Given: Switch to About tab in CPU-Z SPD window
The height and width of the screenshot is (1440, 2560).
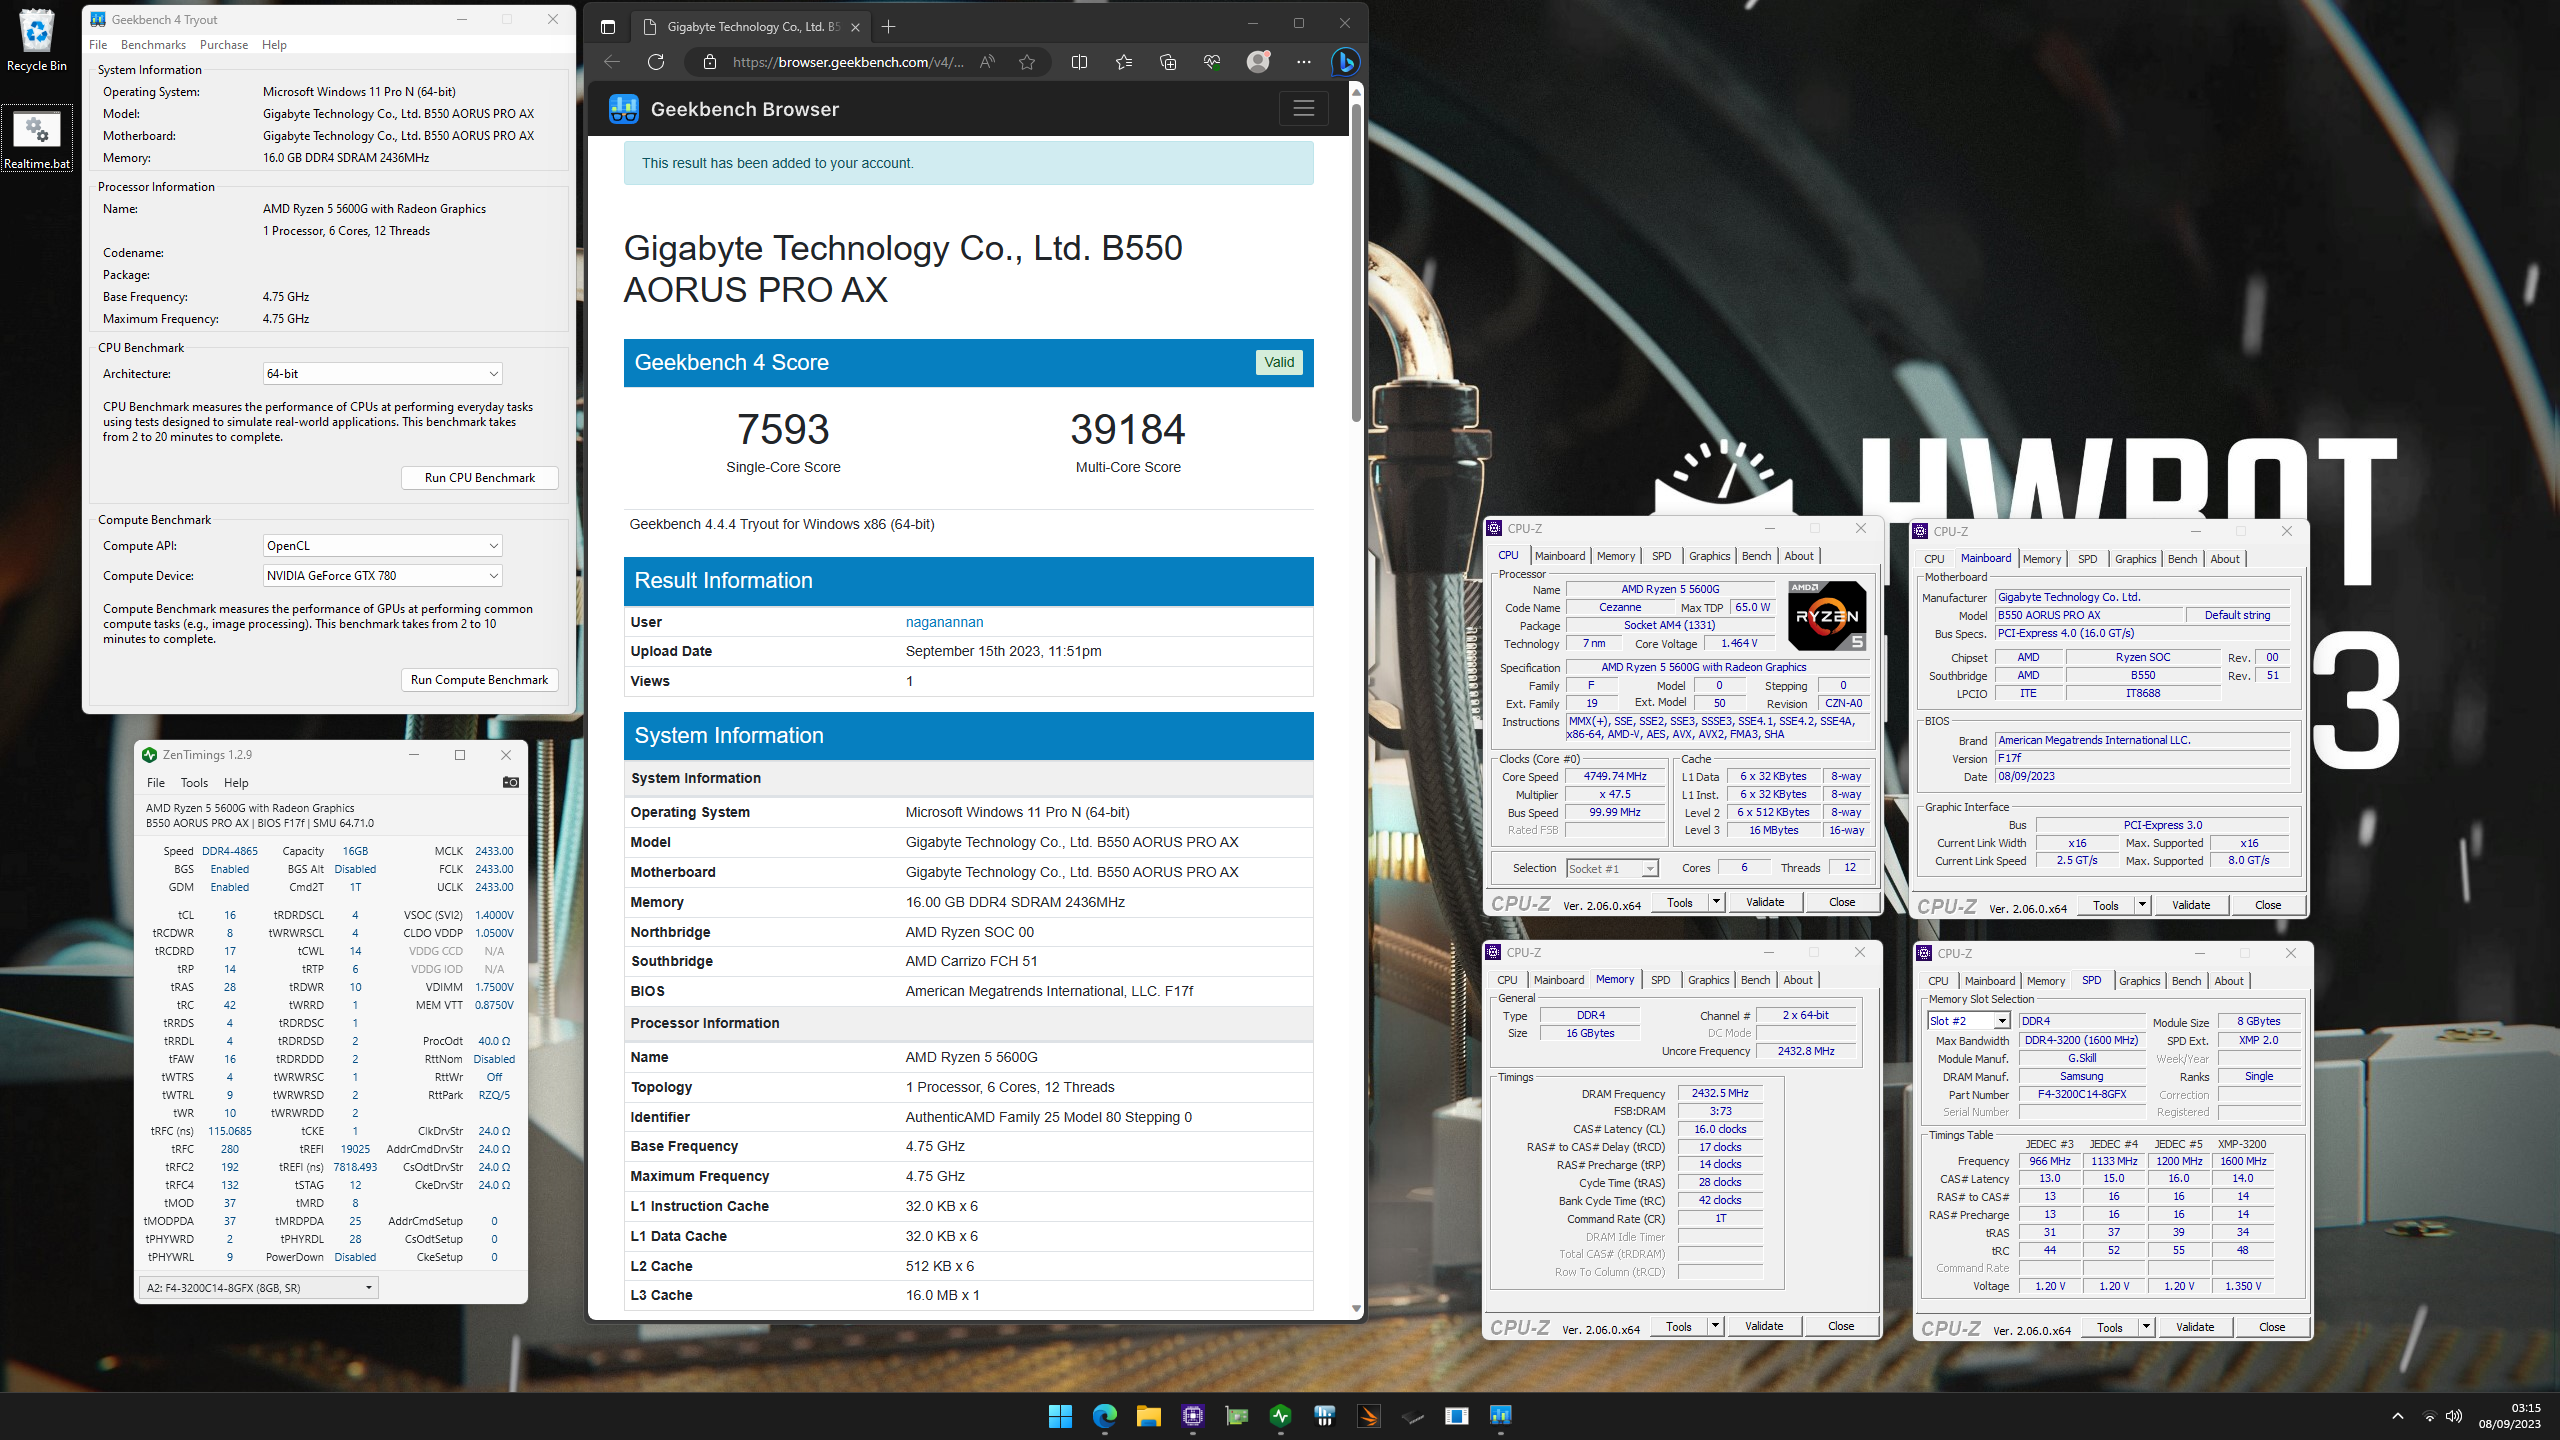Looking at the screenshot, I should click(2228, 981).
